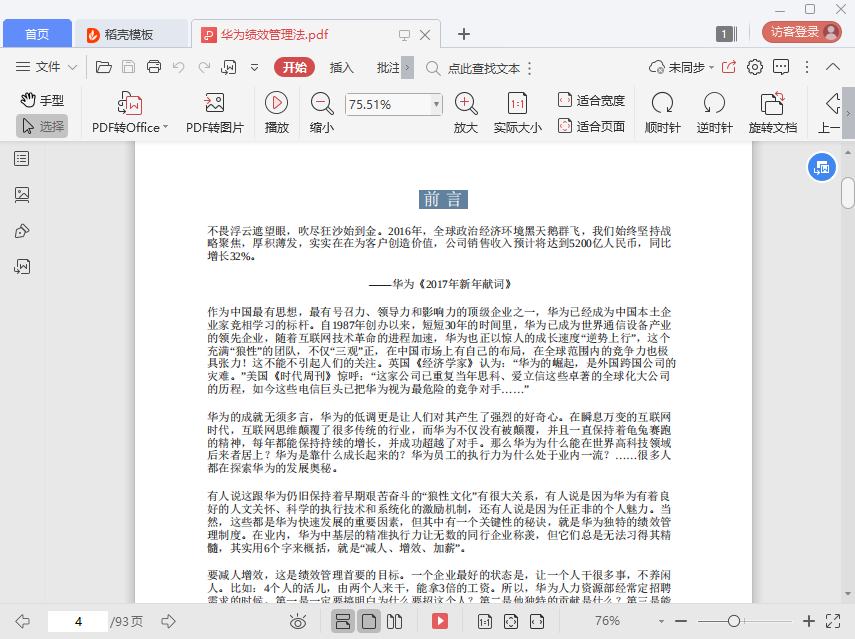Enable the 手型 hand tool
The image size is (855, 639).
coord(42,100)
